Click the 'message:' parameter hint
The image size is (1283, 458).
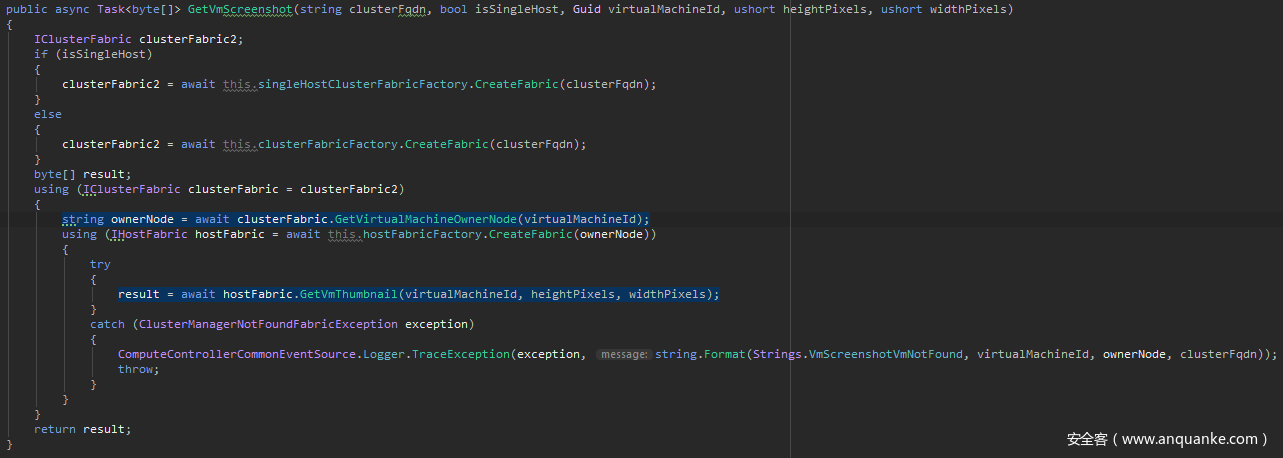(623, 355)
